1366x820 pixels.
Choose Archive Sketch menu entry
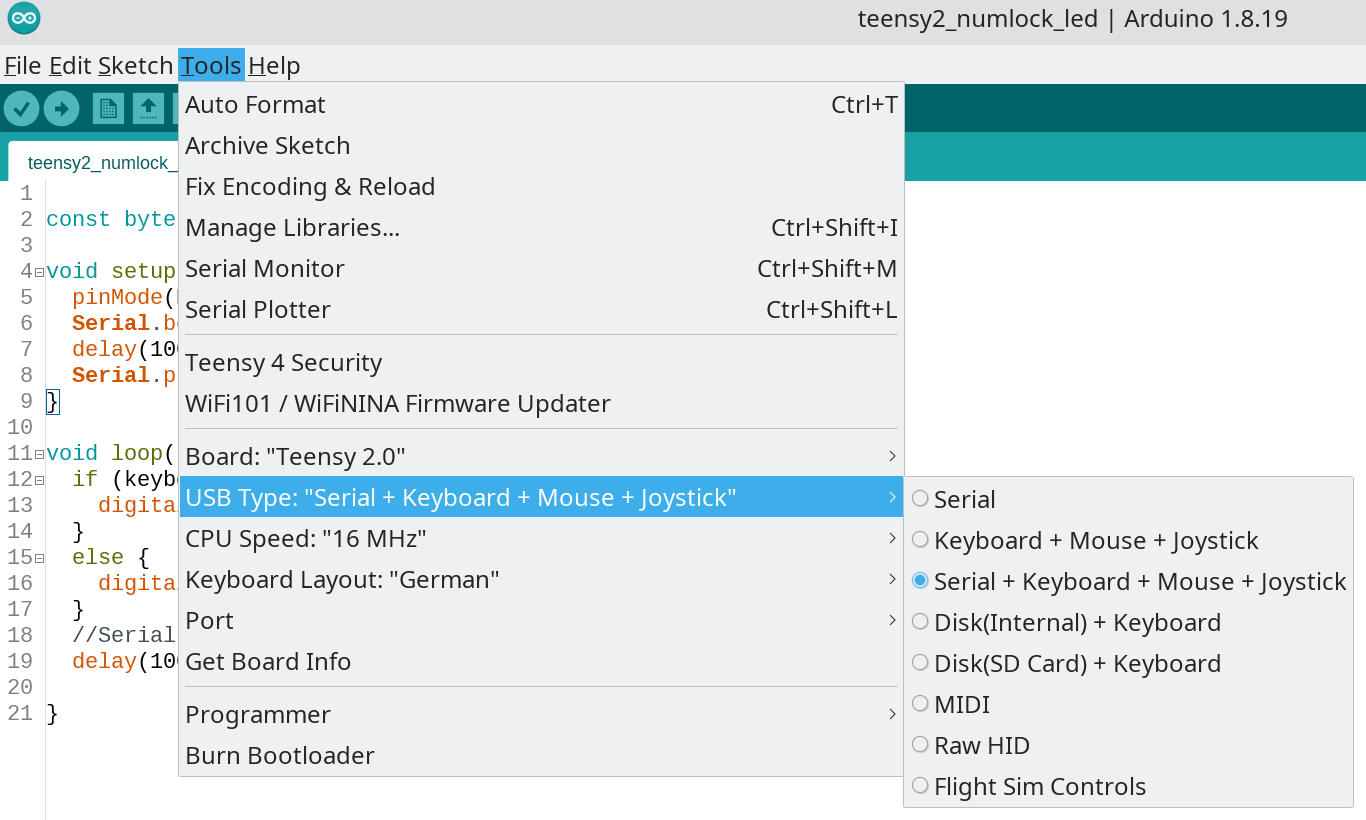click(541, 145)
